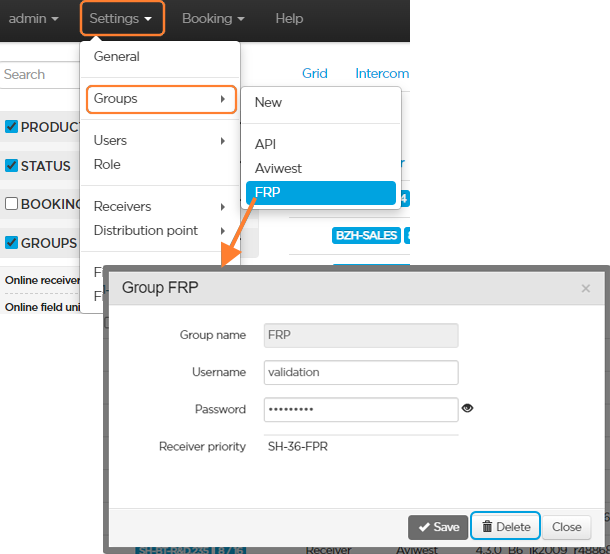Expand the Groups submenu
This screenshot has width=610, height=554.
[x=160, y=99]
